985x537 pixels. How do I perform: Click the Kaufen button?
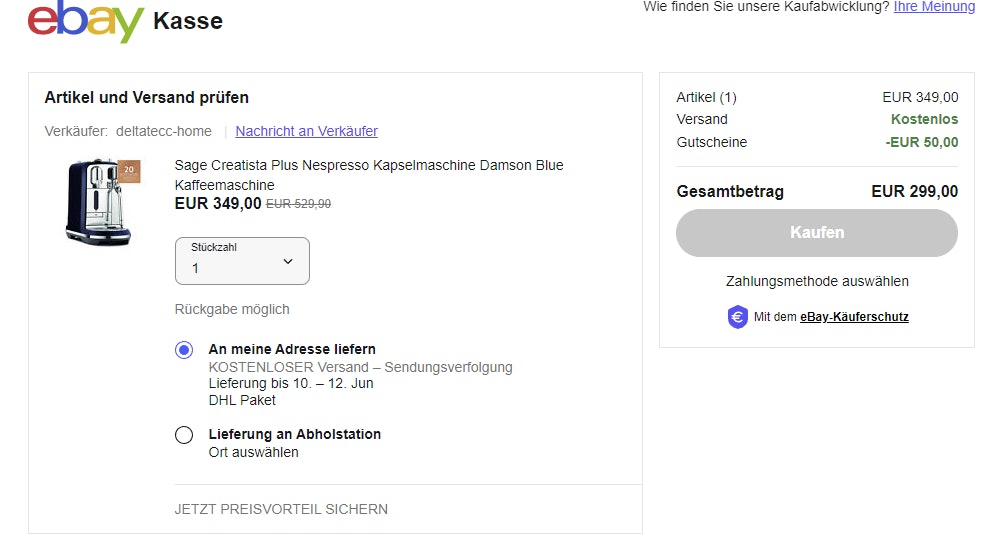[817, 232]
